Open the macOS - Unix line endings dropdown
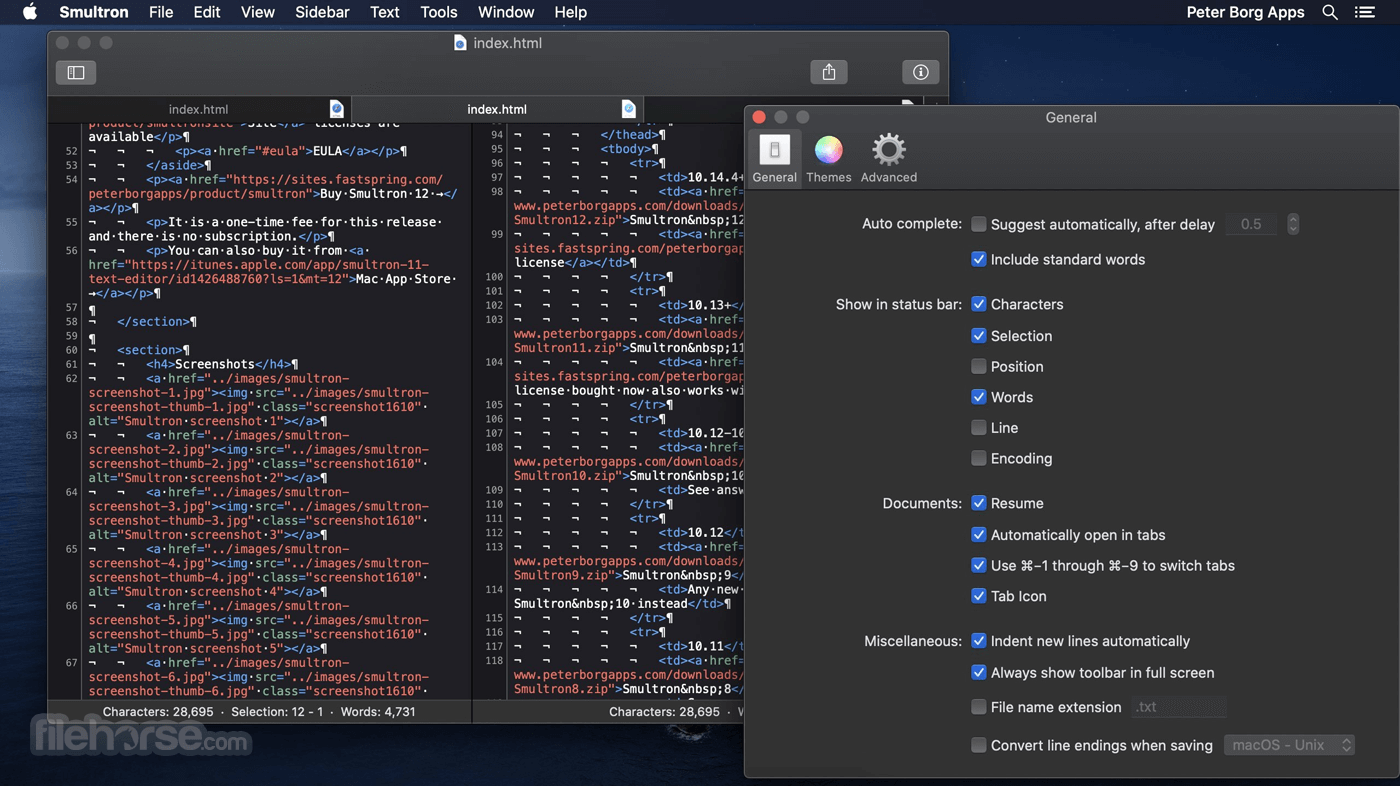 coord(1290,745)
